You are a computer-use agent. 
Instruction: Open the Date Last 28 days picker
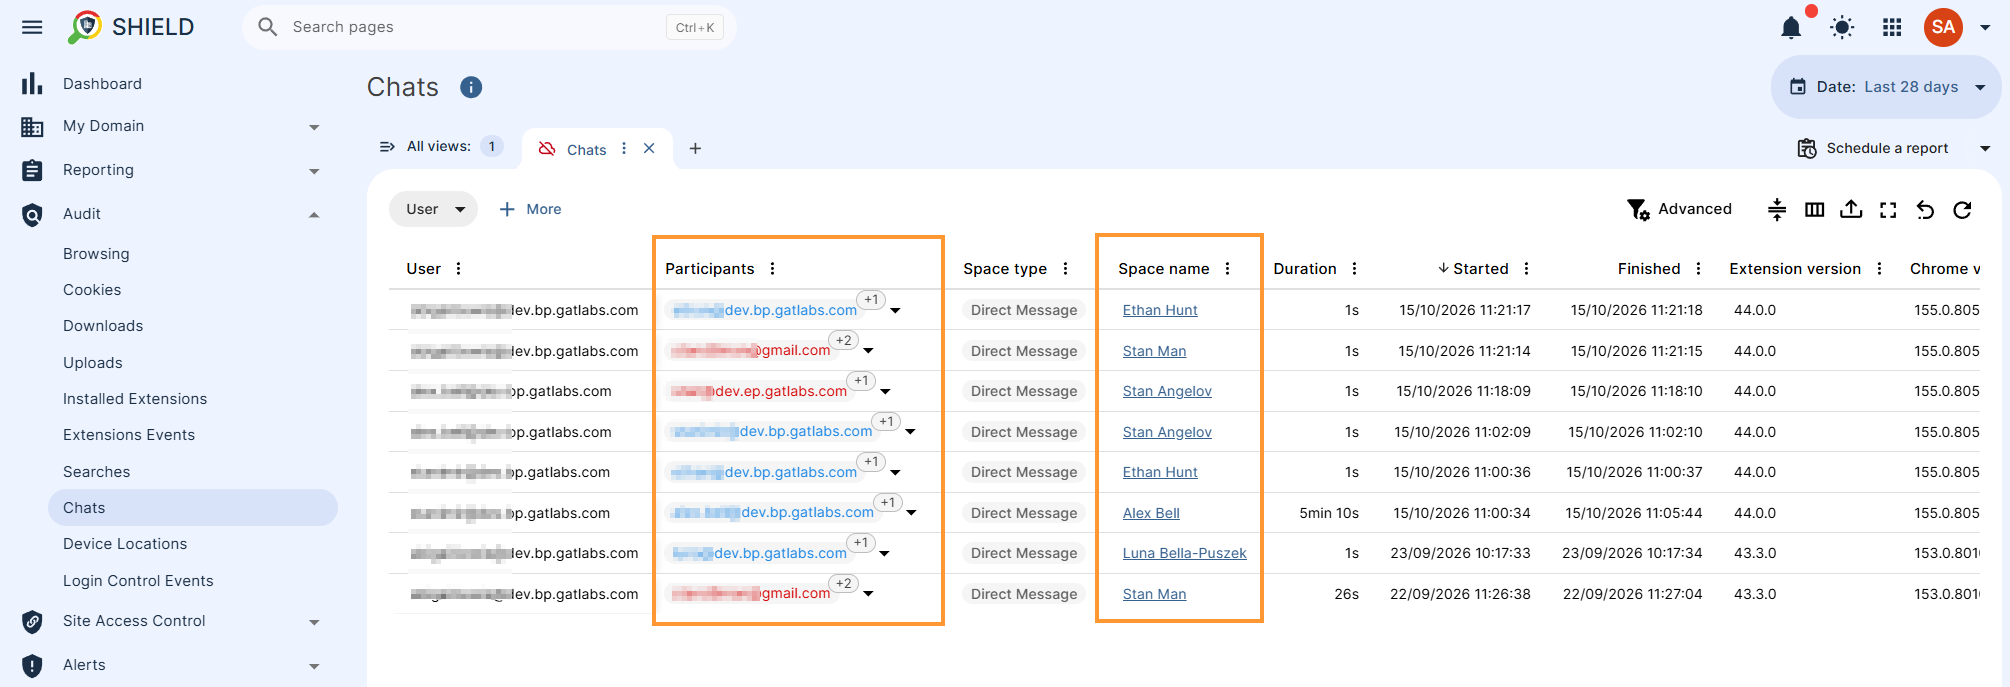(1886, 87)
